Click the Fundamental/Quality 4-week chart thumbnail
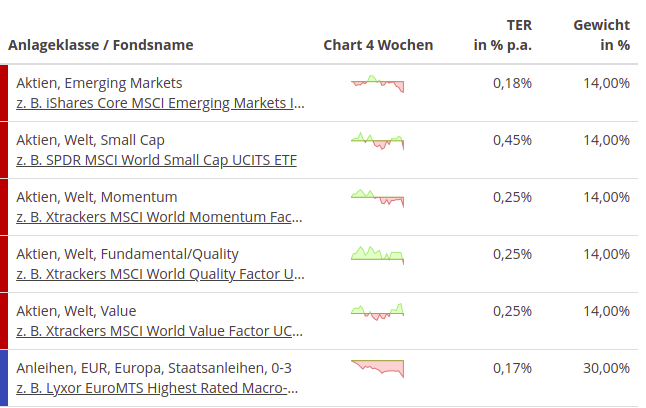Viewport: 646px width, 408px height. (x=378, y=255)
